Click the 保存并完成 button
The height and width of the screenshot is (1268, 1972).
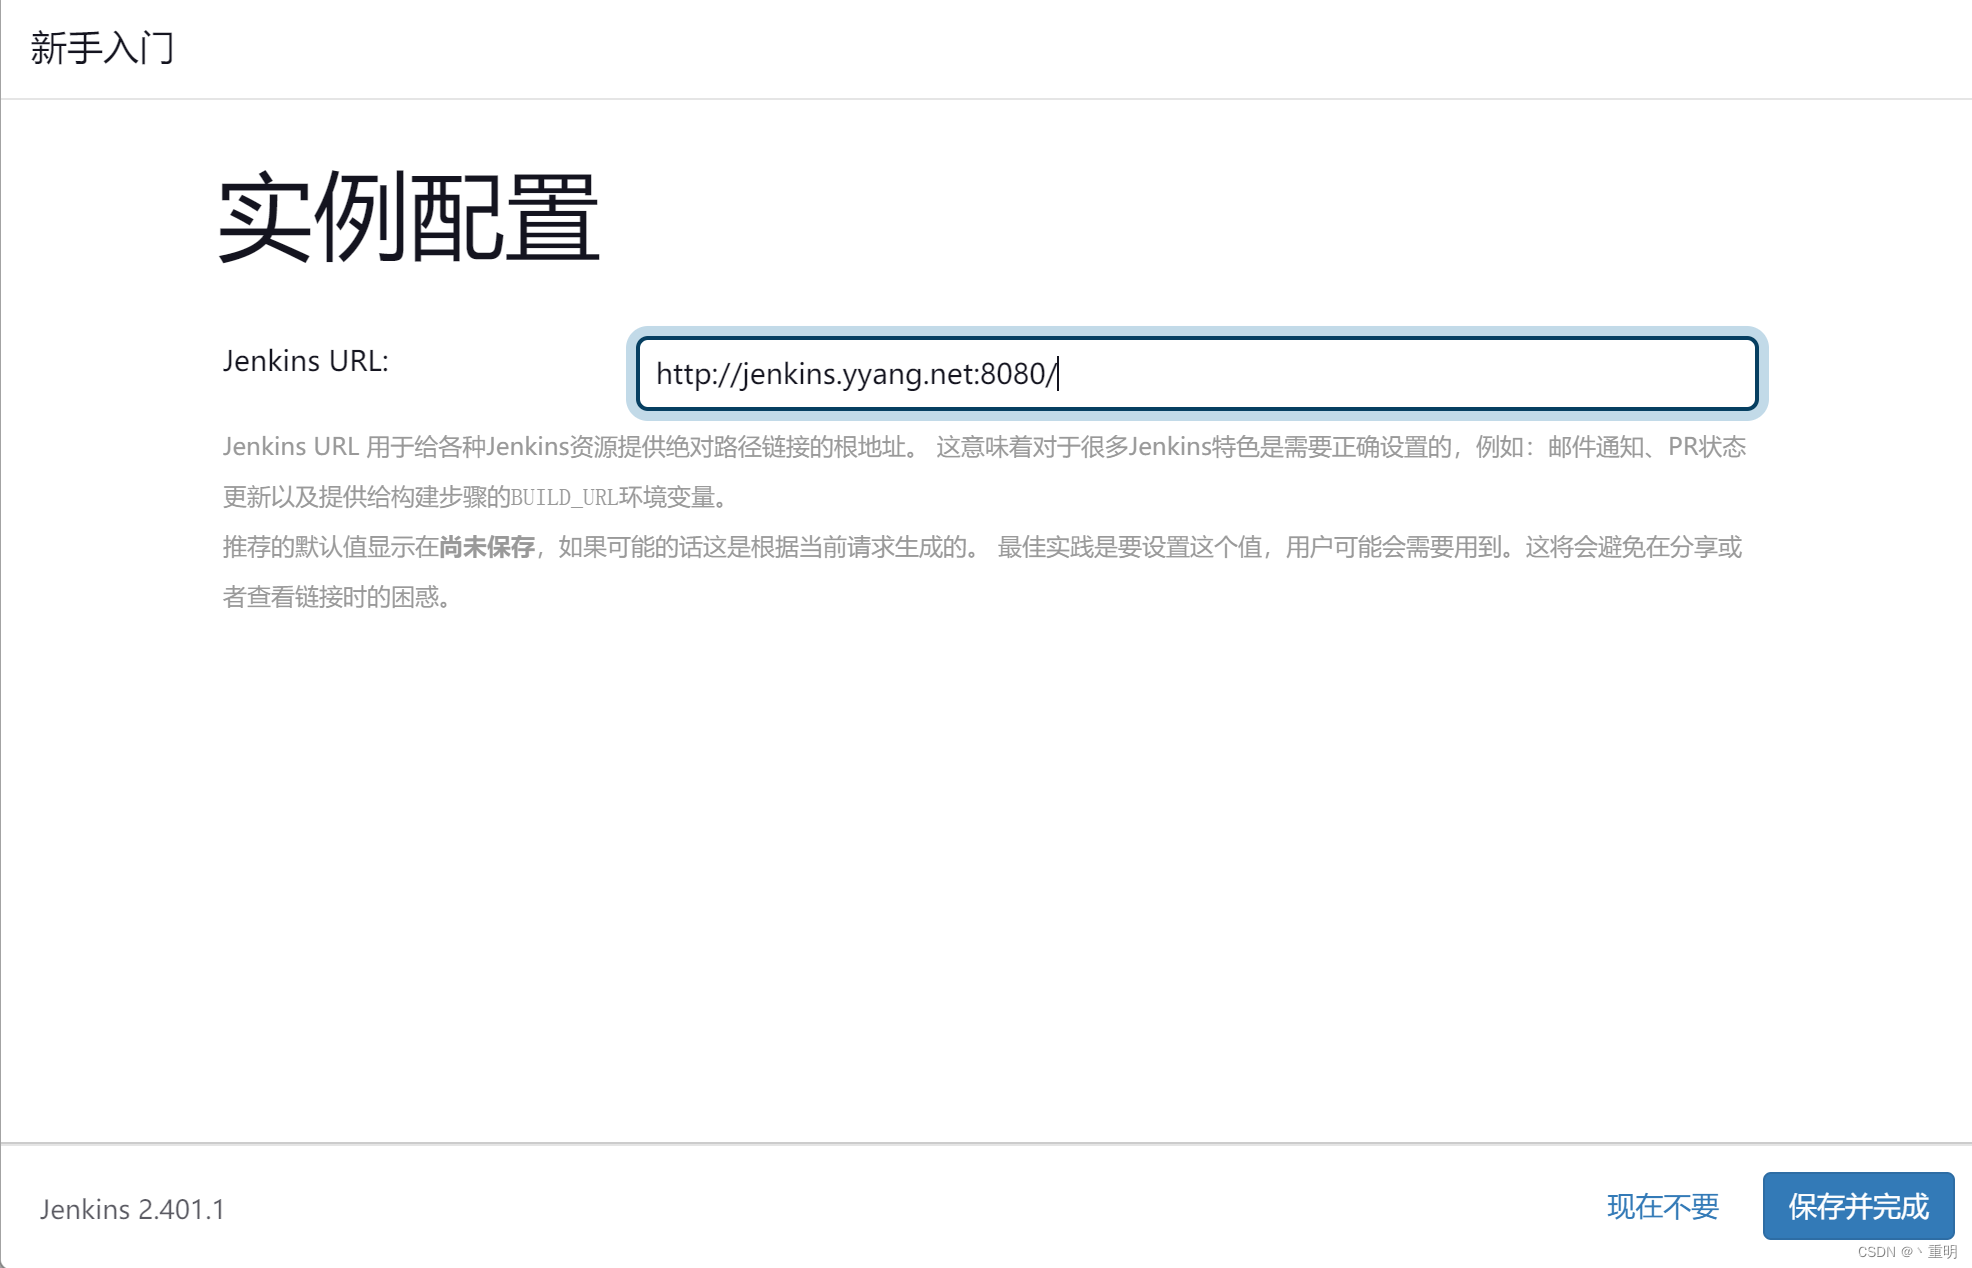click(1858, 1206)
